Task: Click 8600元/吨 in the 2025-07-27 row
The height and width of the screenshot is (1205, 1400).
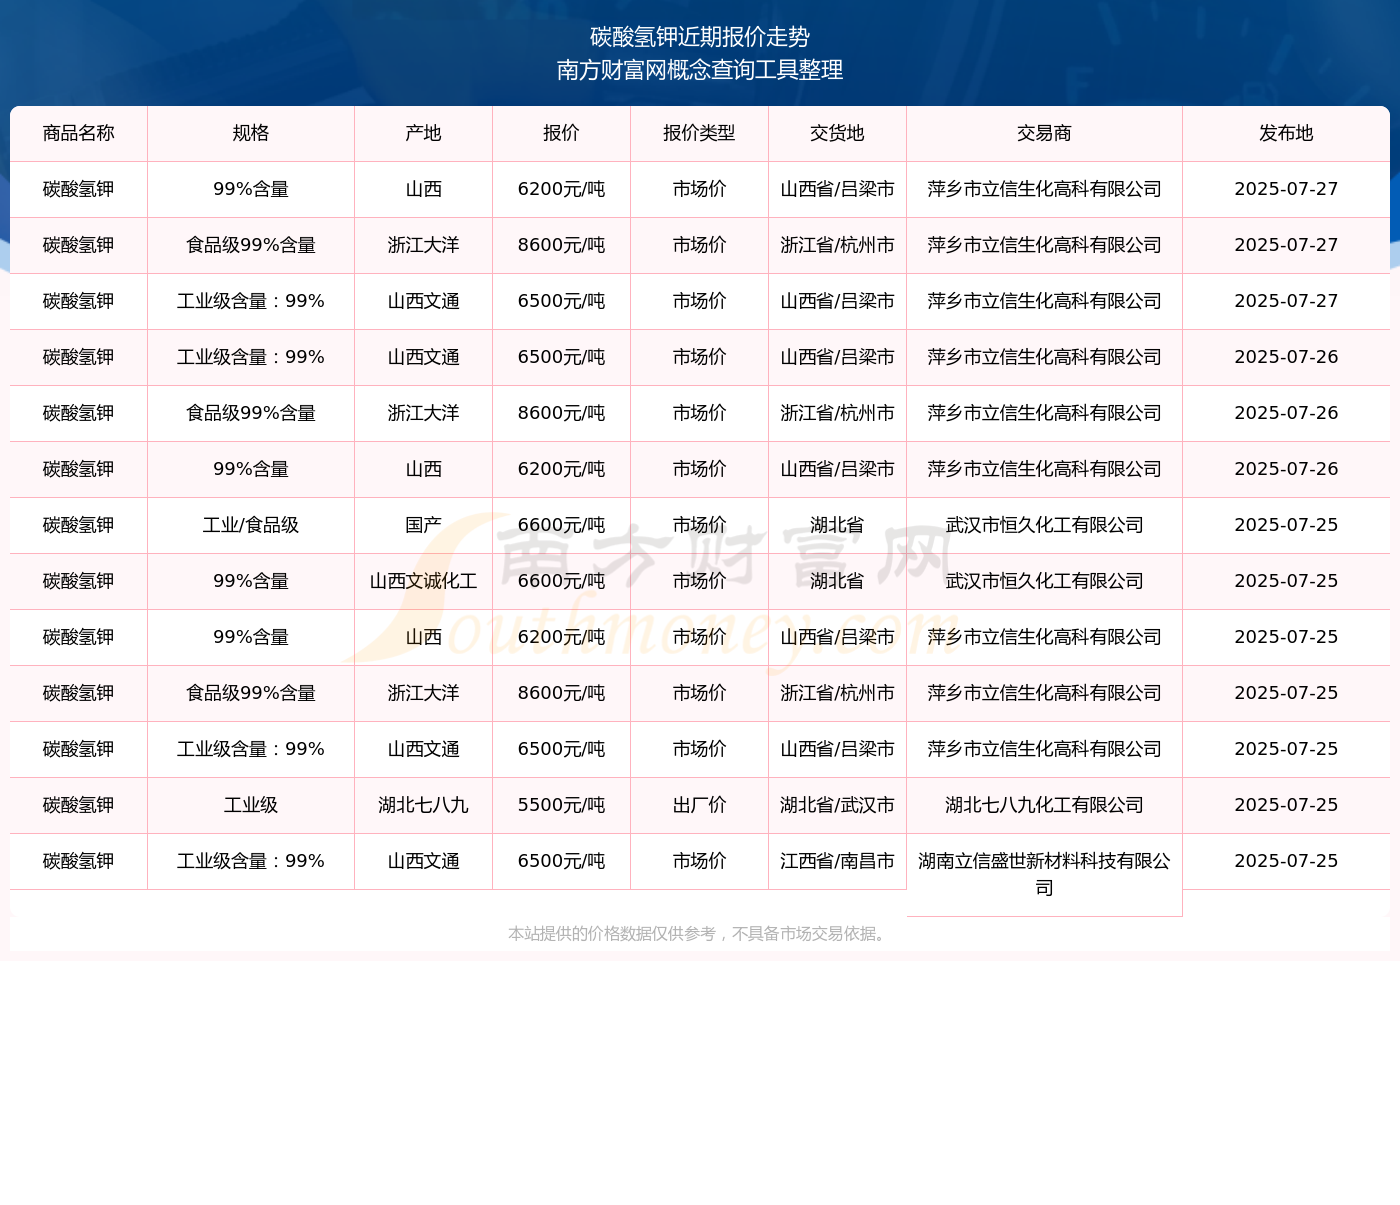Action: point(562,245)
